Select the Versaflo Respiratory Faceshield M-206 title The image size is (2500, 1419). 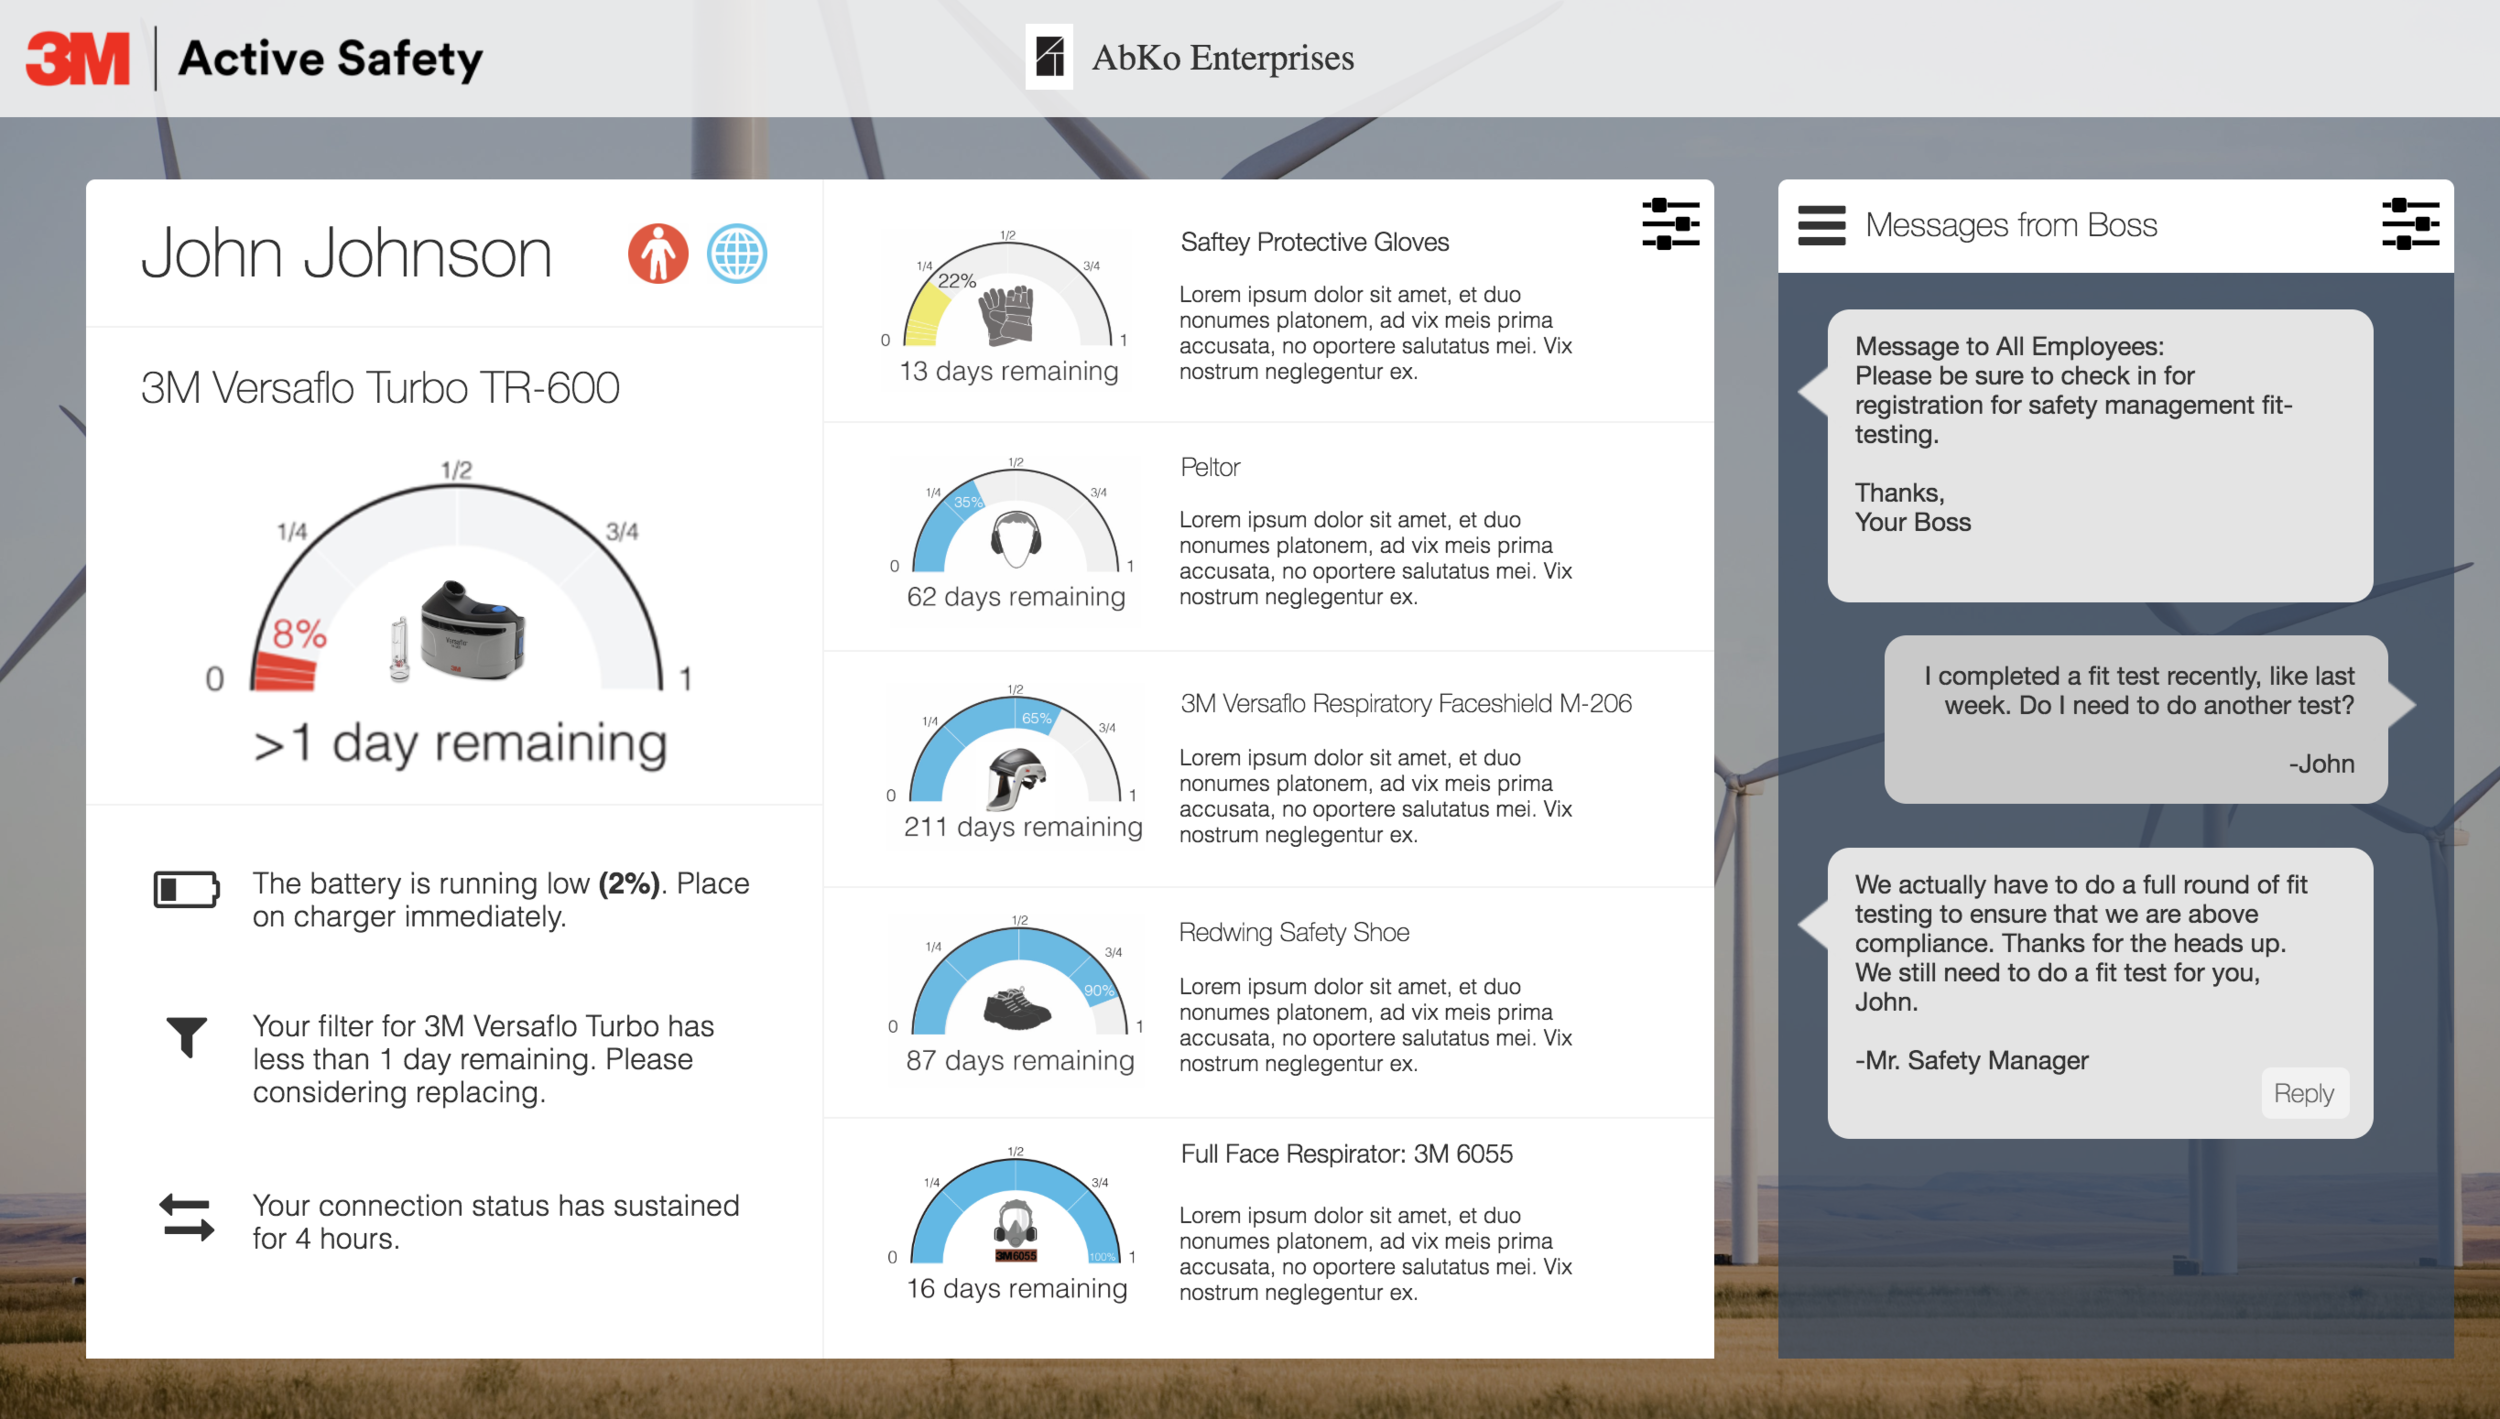[1405, 704]
